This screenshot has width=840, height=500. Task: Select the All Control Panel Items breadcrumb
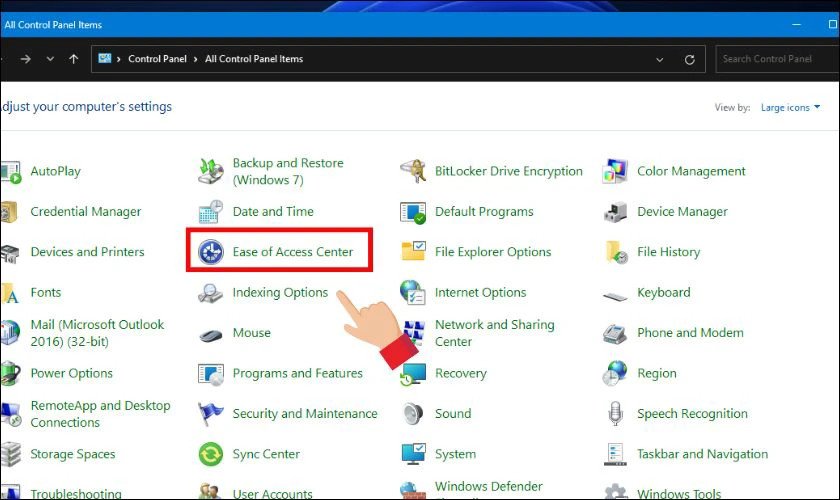pos(253,59)
